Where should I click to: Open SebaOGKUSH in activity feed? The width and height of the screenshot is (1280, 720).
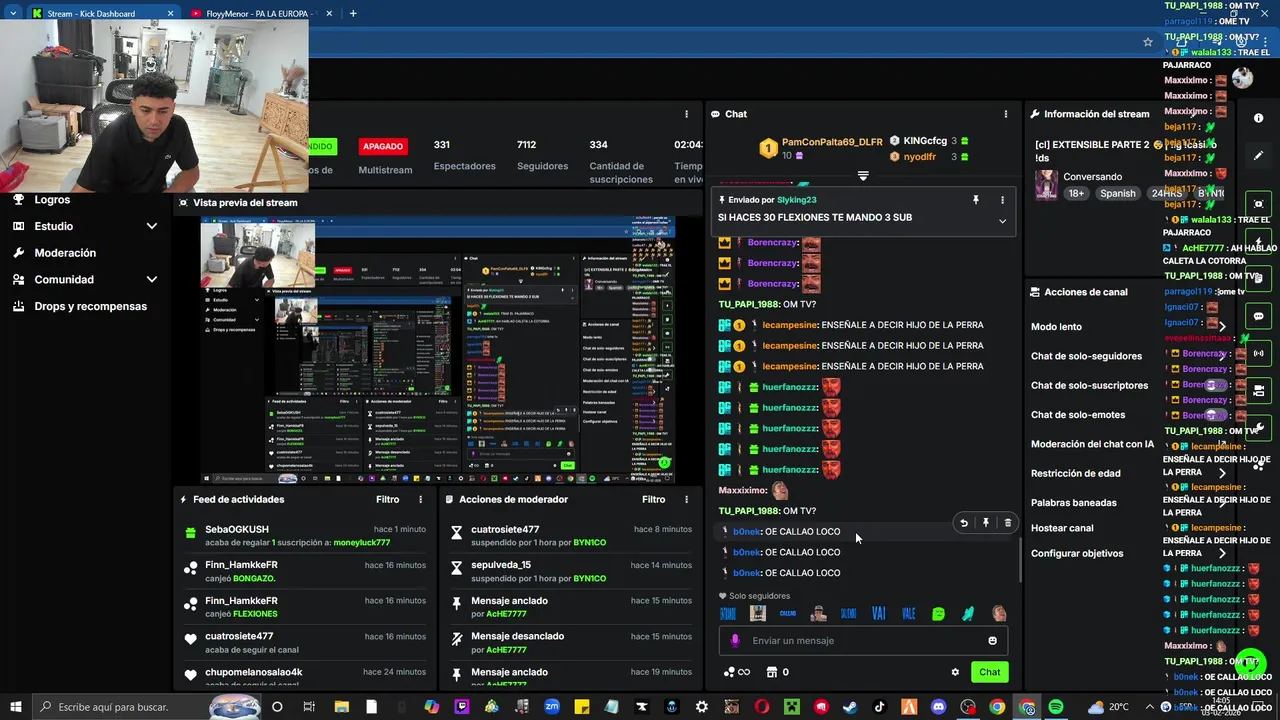pos(237,529)
